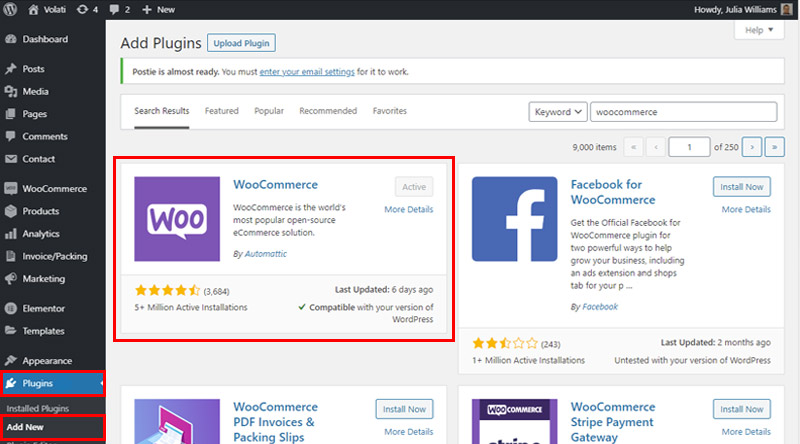Click the first page arrow button
Image resolution: width=800 pixels, height=444 pixels.
coord(633,147)
